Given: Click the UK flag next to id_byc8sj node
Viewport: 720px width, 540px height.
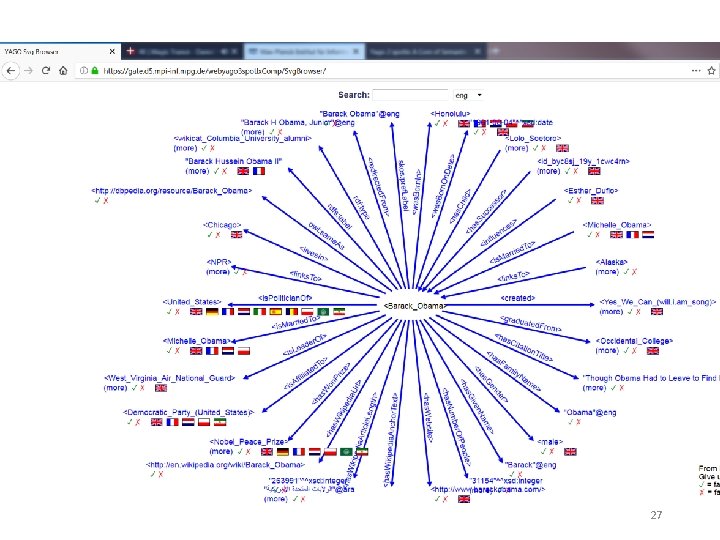Looking at the screenshot, I should tap(594, 171).
